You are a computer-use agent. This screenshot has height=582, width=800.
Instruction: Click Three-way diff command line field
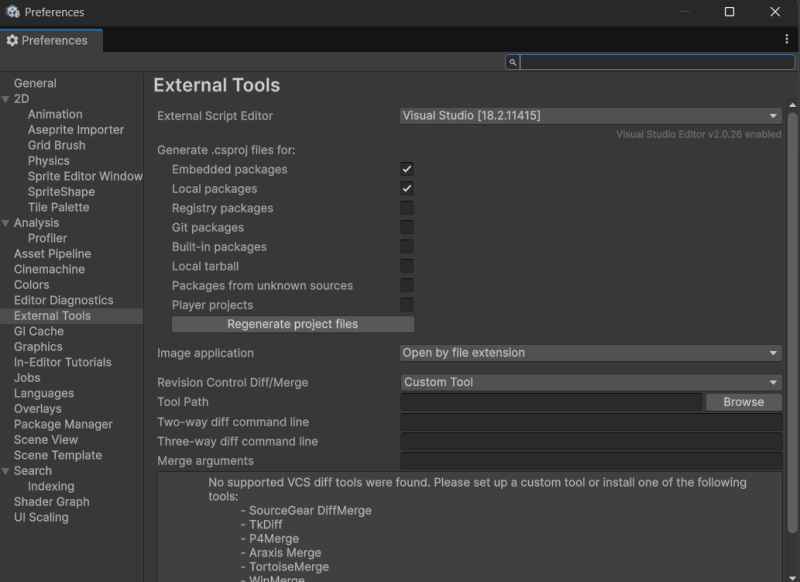click(591, 441)
